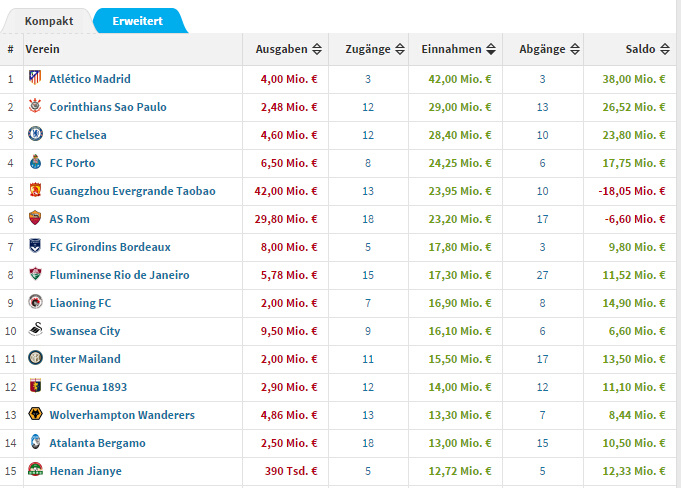681x488 pixels.
Task: Click the Atlético Madrid club crest
Action: coord(35,78)
